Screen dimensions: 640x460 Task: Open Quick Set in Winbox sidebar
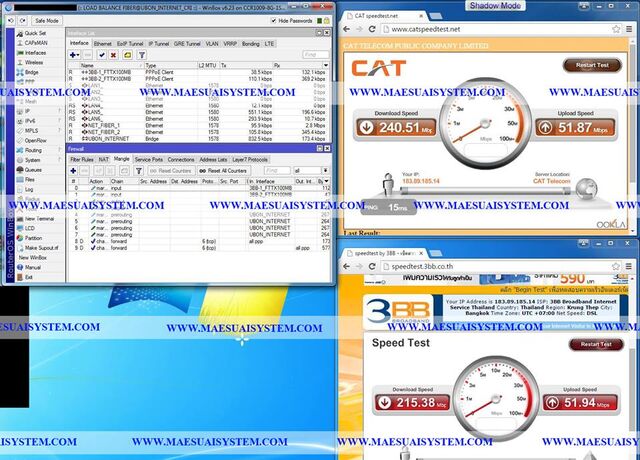pos(35,33)
